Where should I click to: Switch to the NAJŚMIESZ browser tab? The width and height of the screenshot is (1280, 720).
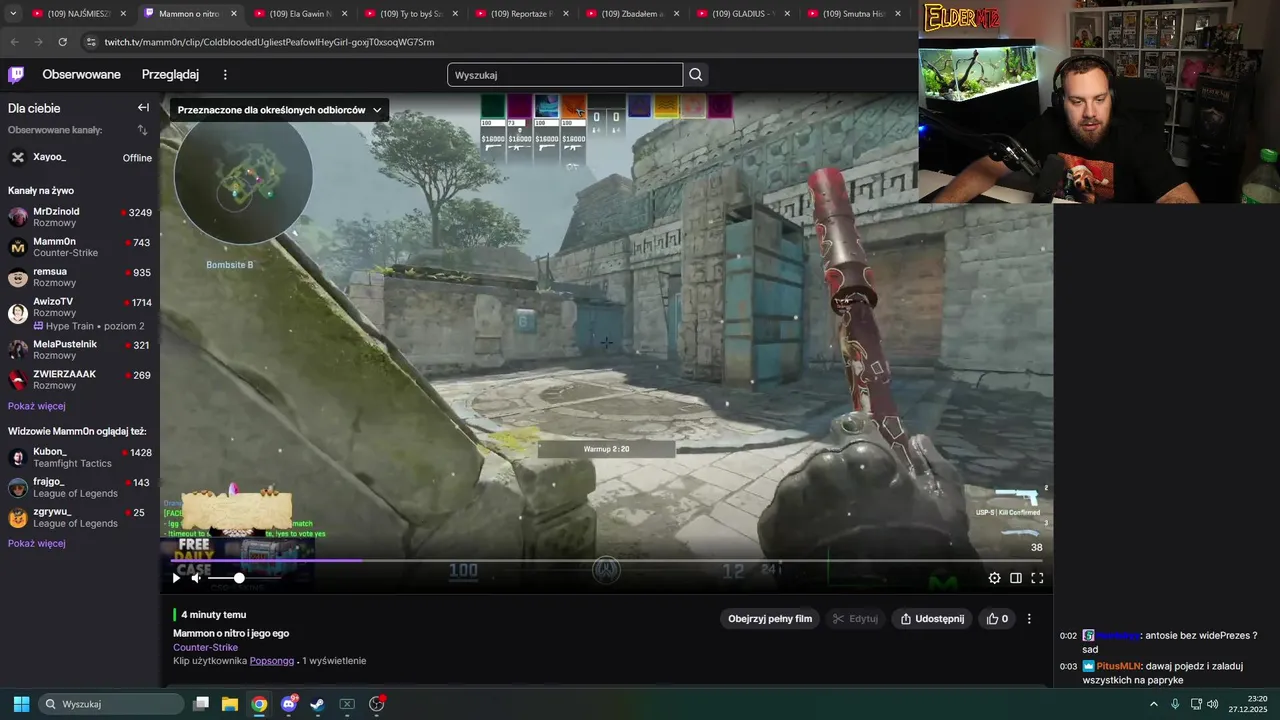[79, 14]
